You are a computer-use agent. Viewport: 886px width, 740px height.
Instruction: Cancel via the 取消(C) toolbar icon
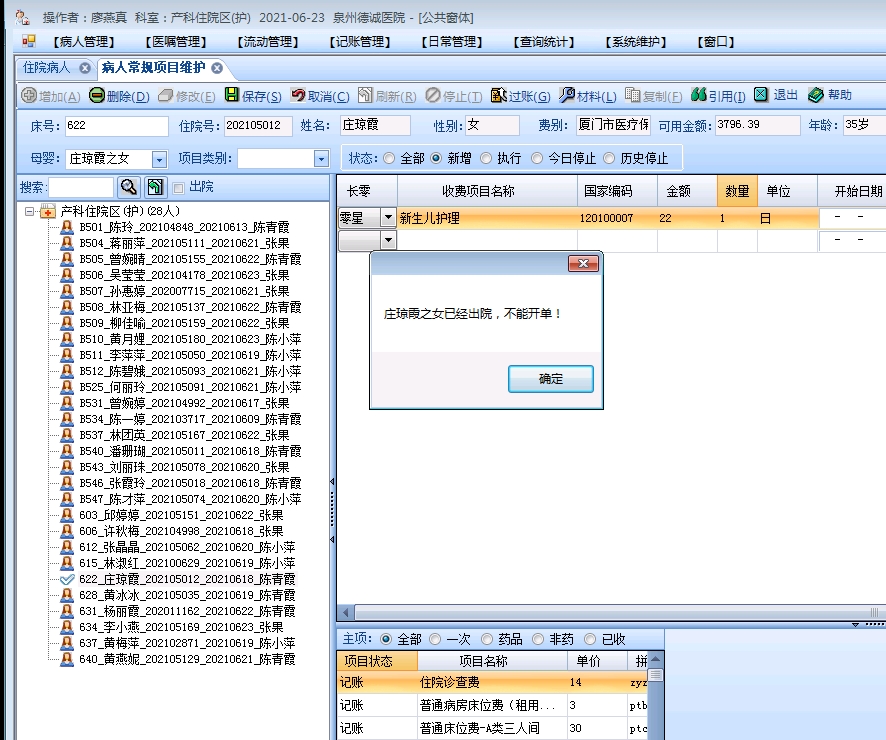[298, 95]
